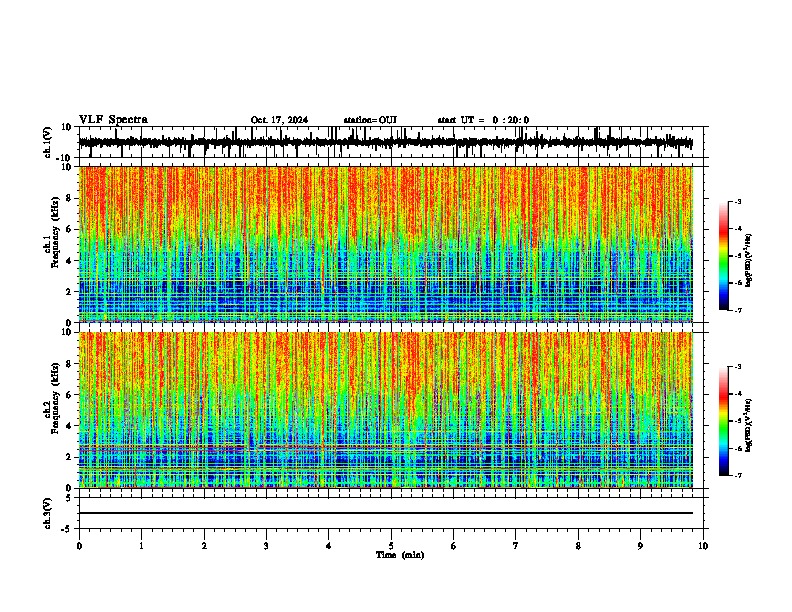Click the 'start UT = 0:20:0' text
This screenshot has height=612, width=792.
(483, 120)
